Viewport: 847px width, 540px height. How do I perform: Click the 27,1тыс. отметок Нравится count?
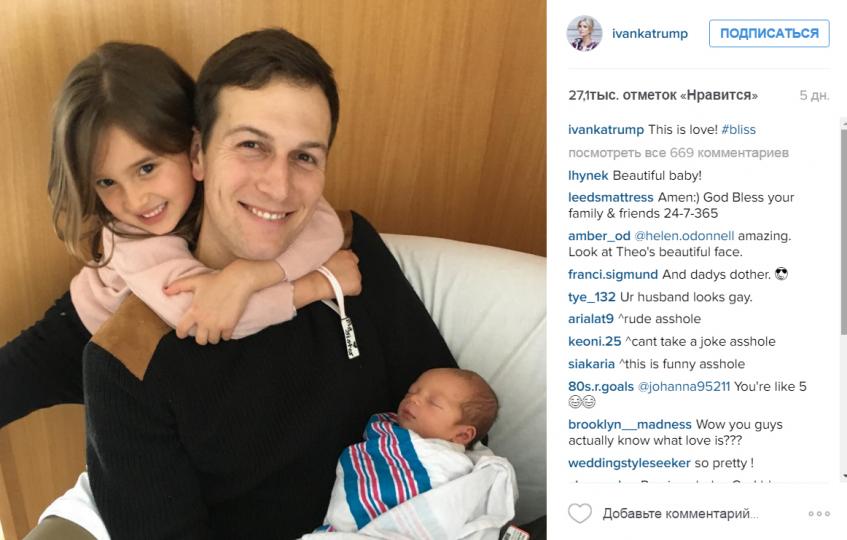[x=663, y=95]
